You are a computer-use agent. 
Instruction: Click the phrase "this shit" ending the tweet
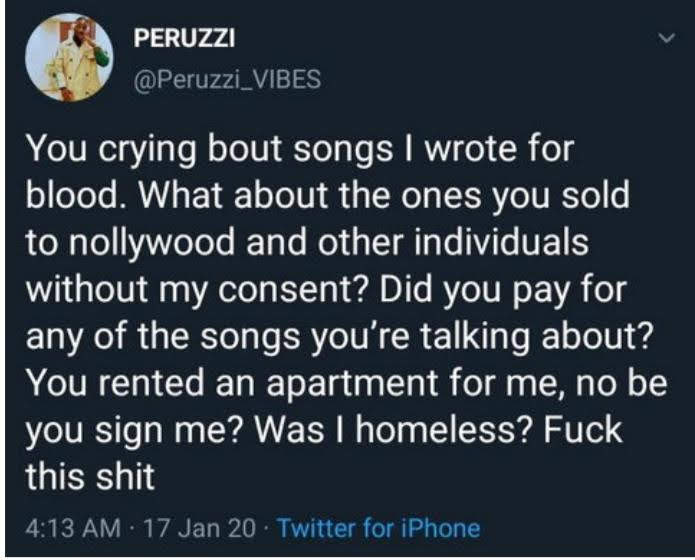[90, 476]
